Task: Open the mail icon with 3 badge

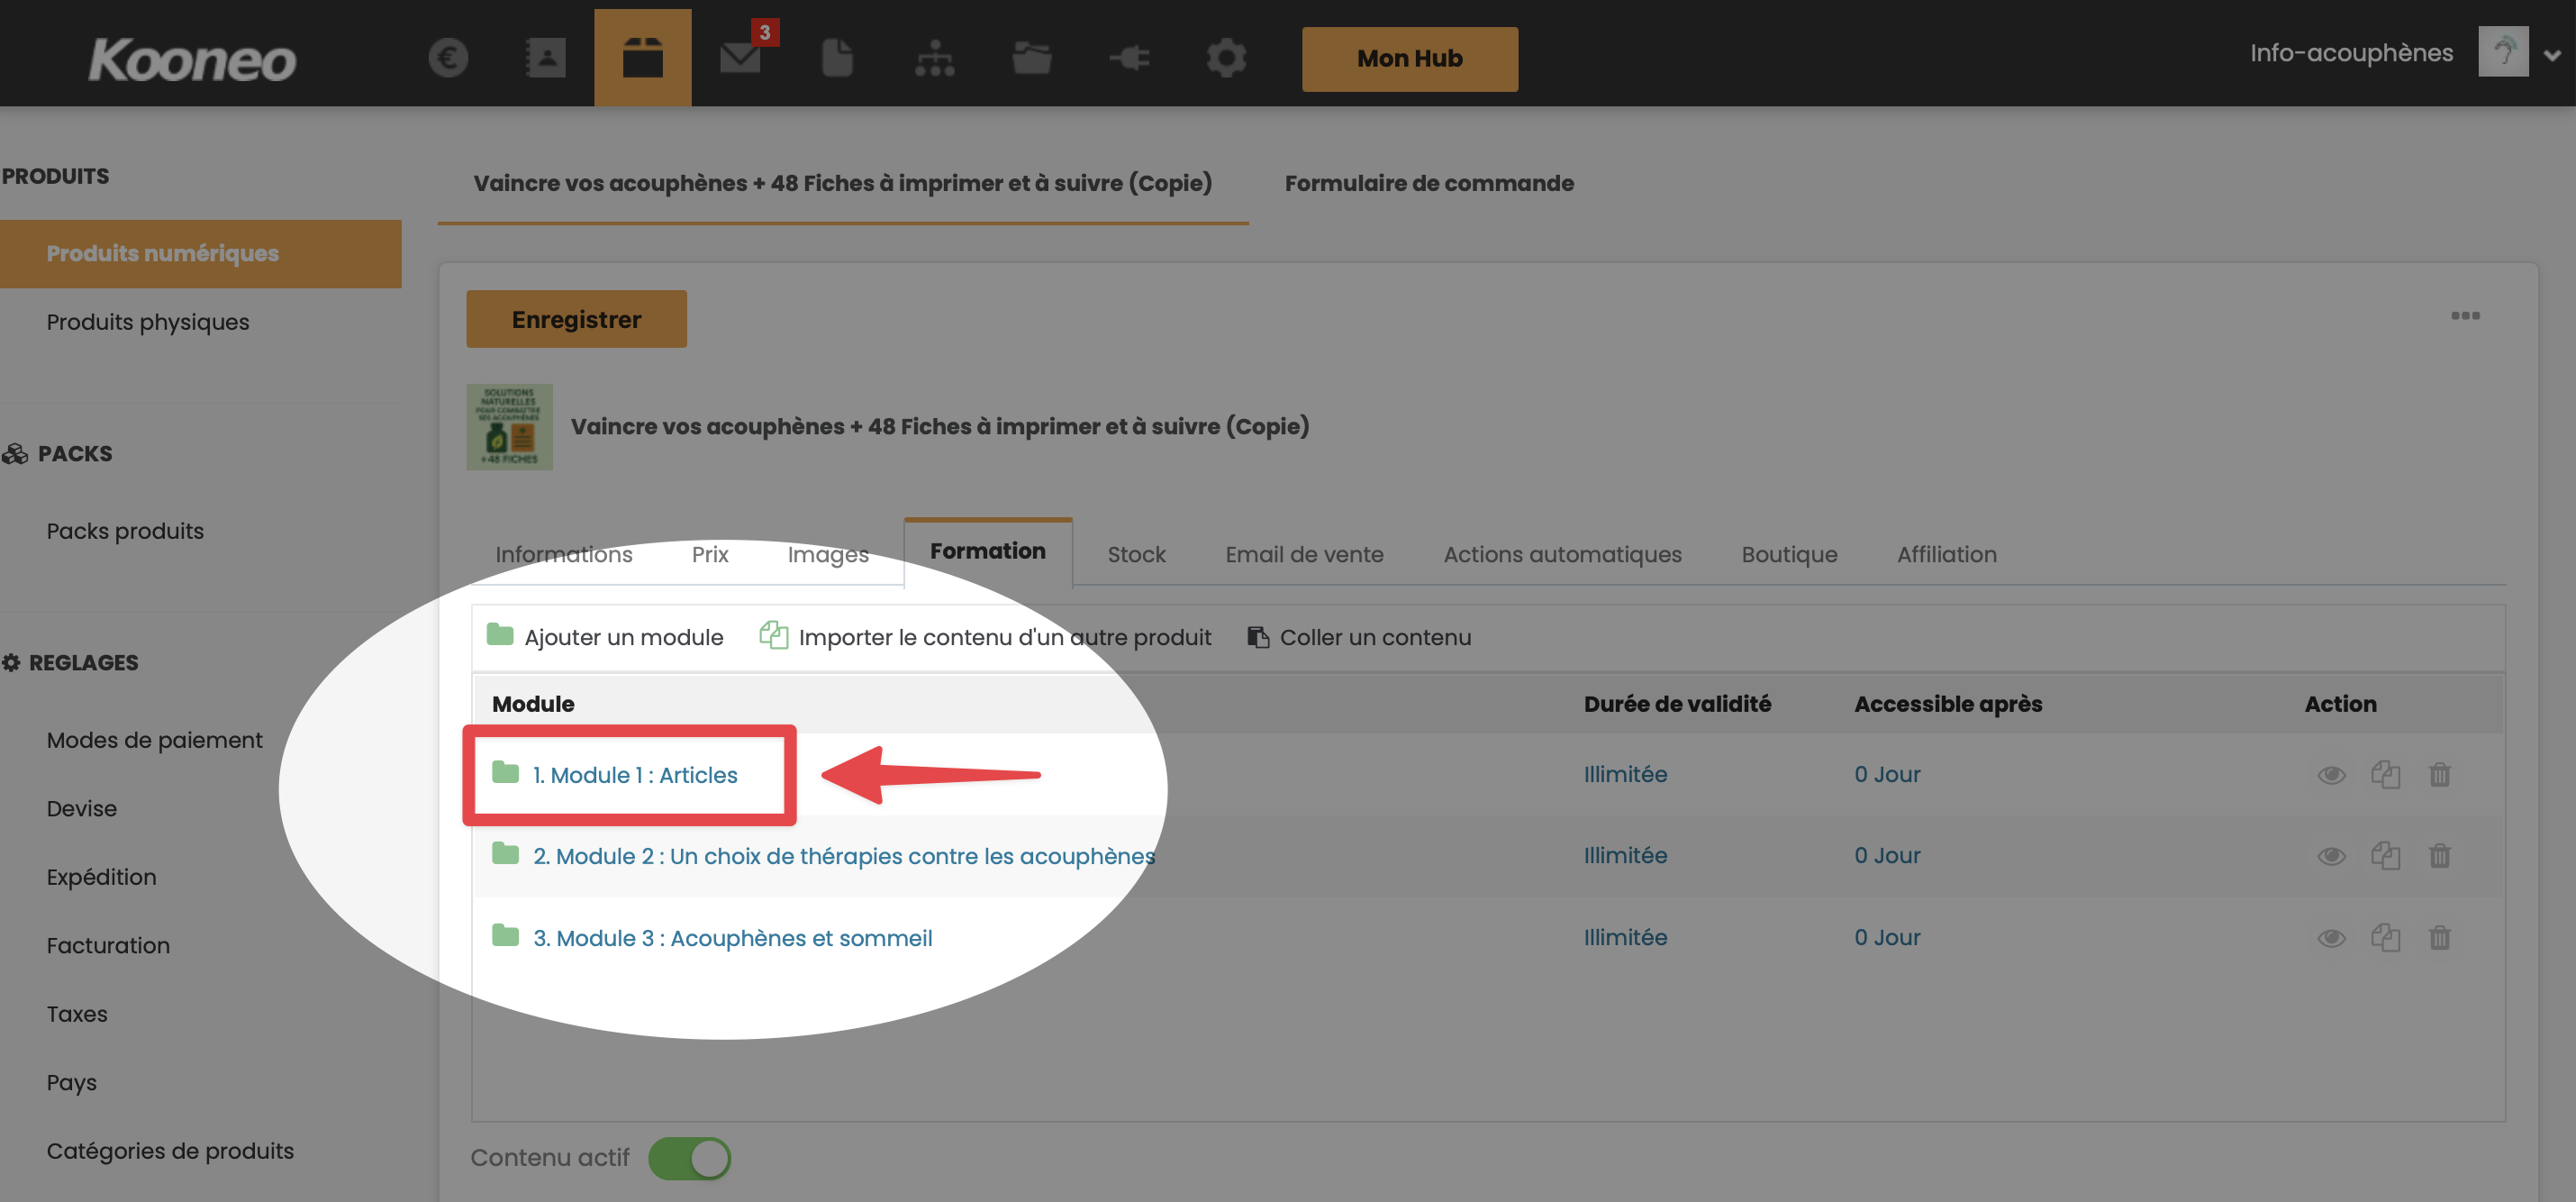Action: [741, 57]
